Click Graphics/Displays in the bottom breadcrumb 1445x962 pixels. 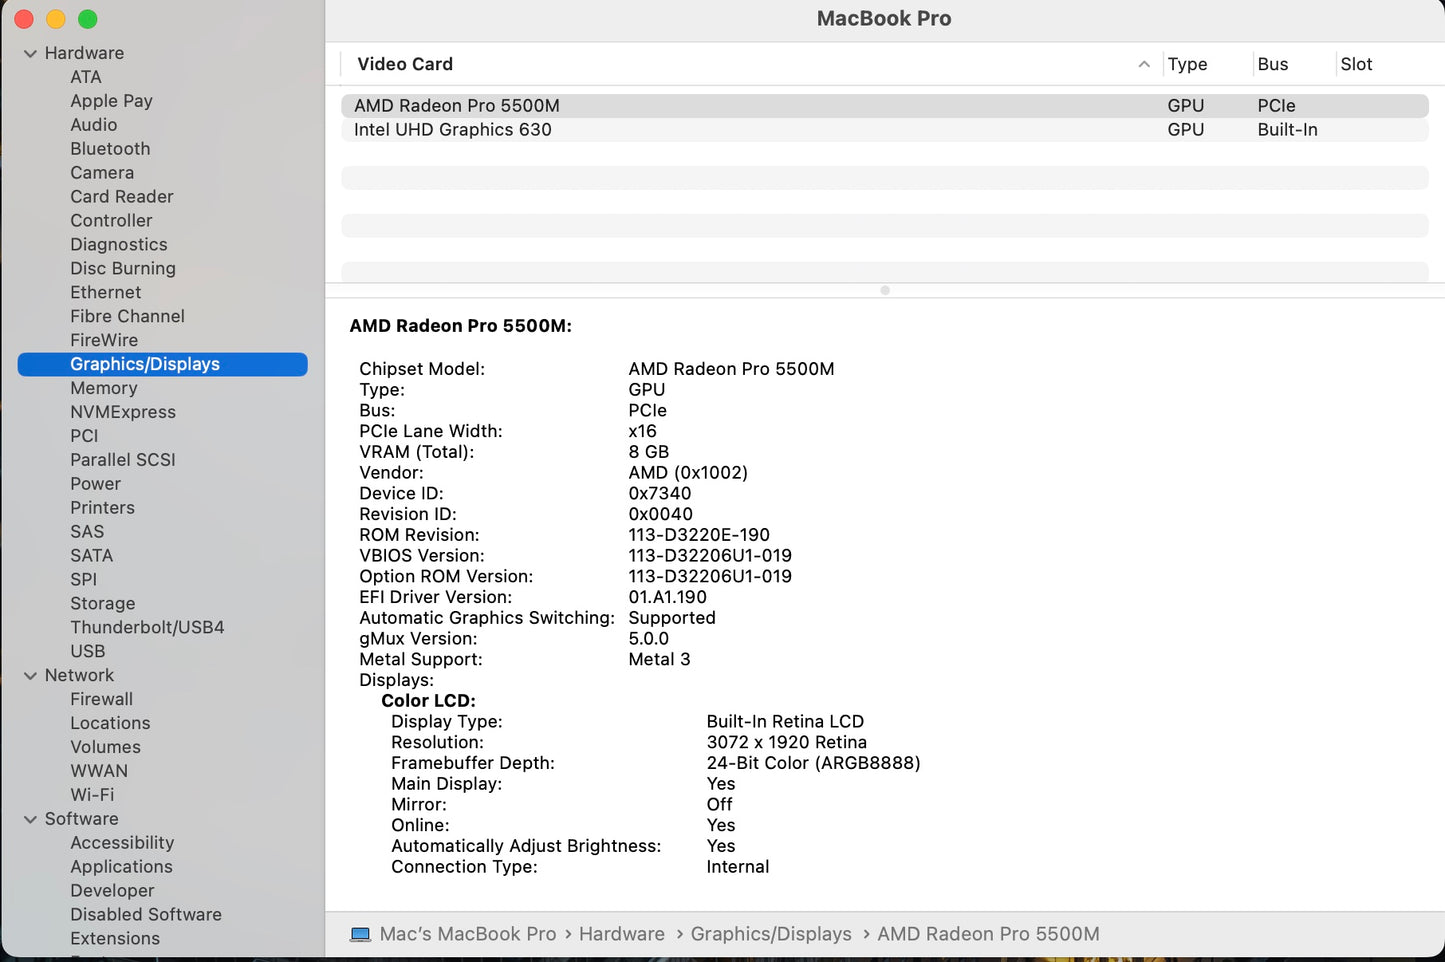point(771,933)
